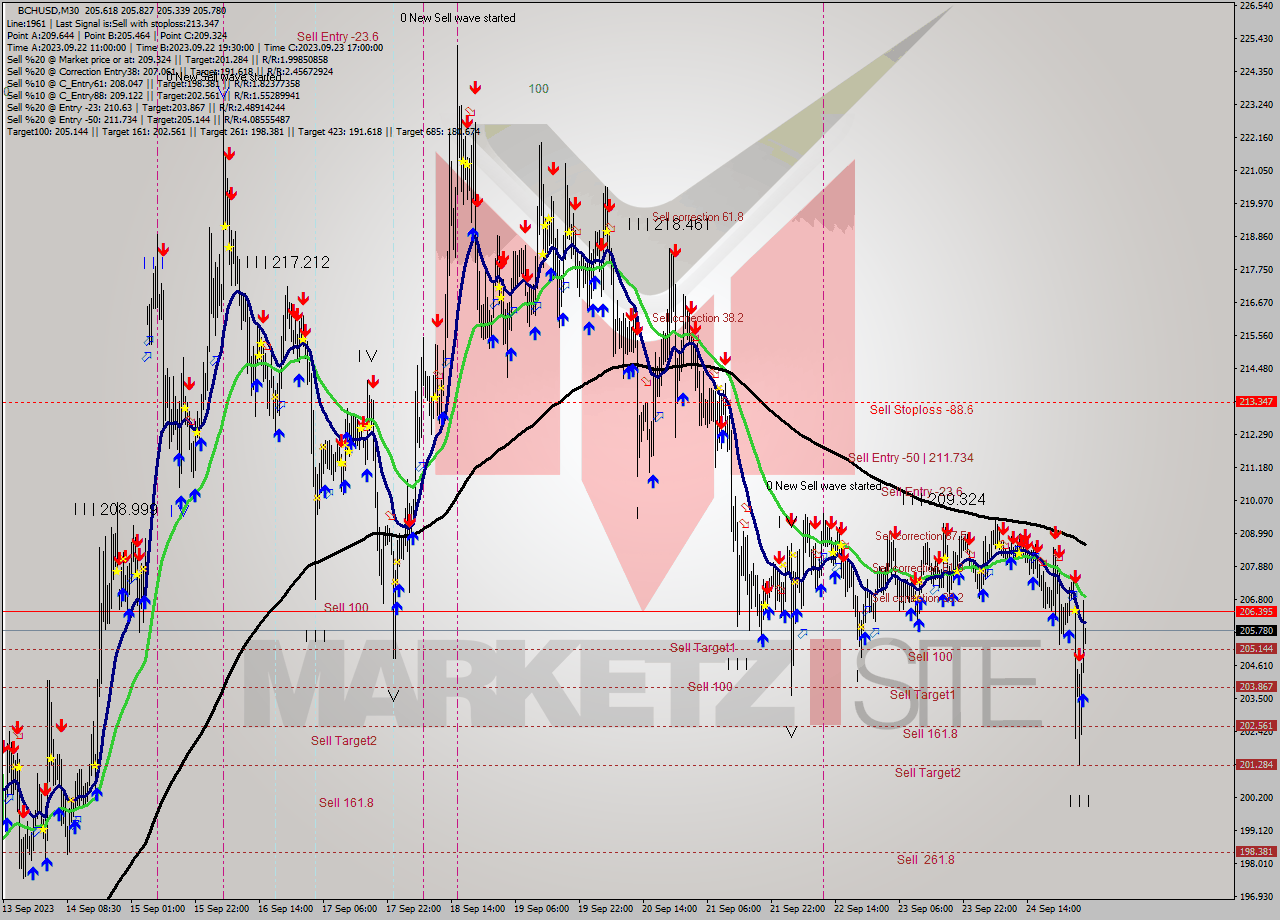Viewport: 1280px width, 920px height.
Task: Click the 210.070 price axis value
Action: pos(1256,500)
